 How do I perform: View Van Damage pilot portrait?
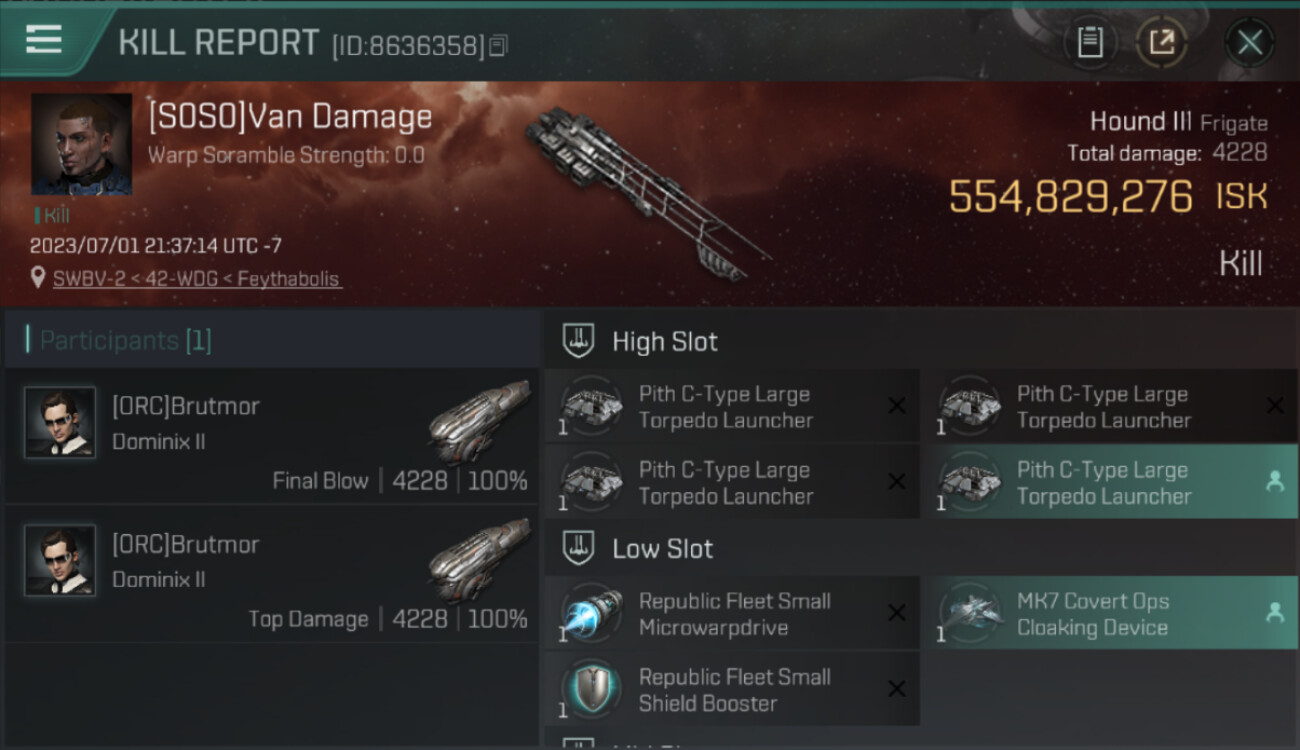(81, 144)
